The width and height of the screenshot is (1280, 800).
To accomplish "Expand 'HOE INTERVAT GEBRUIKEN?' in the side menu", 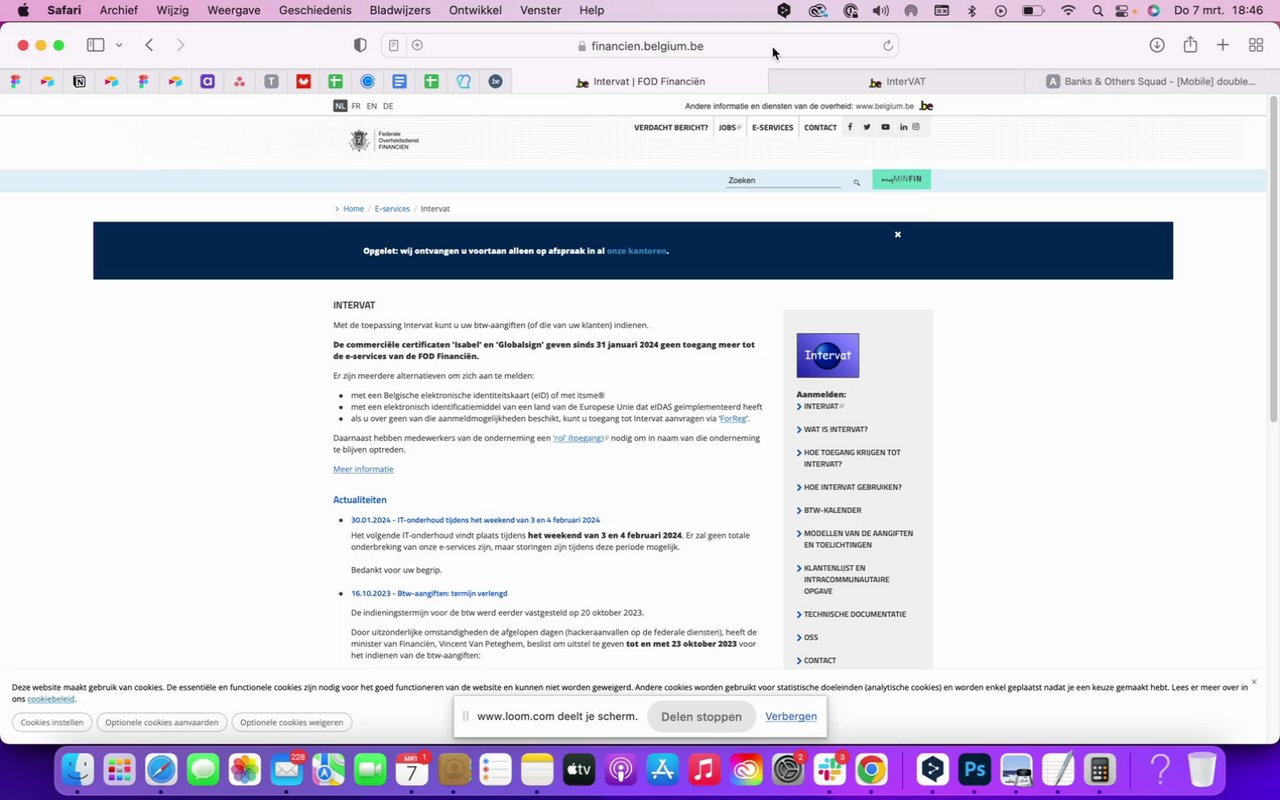I will coord(852,487).
